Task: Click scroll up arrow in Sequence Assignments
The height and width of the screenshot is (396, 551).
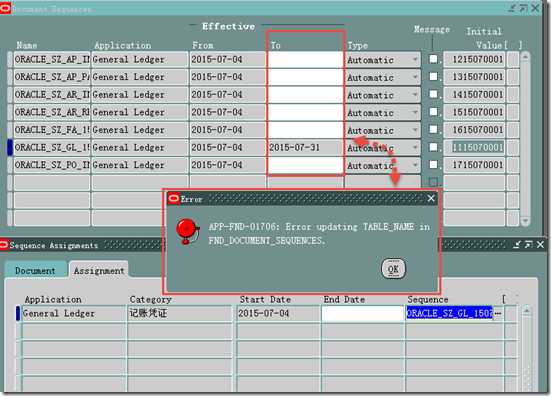Action: [526, 310]
